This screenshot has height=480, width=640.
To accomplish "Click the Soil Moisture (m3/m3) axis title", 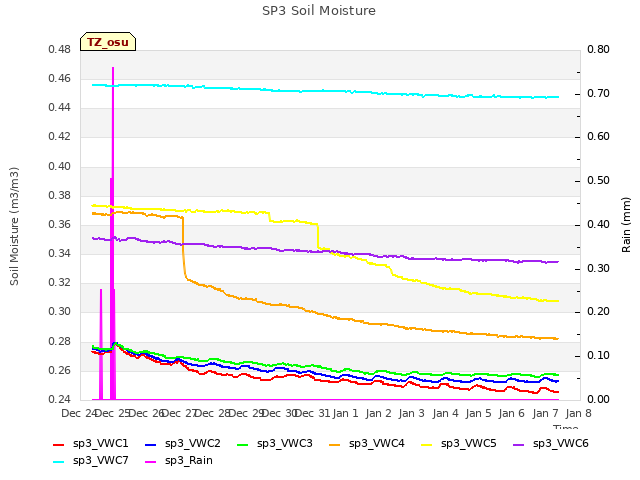I will pos(14,226).
